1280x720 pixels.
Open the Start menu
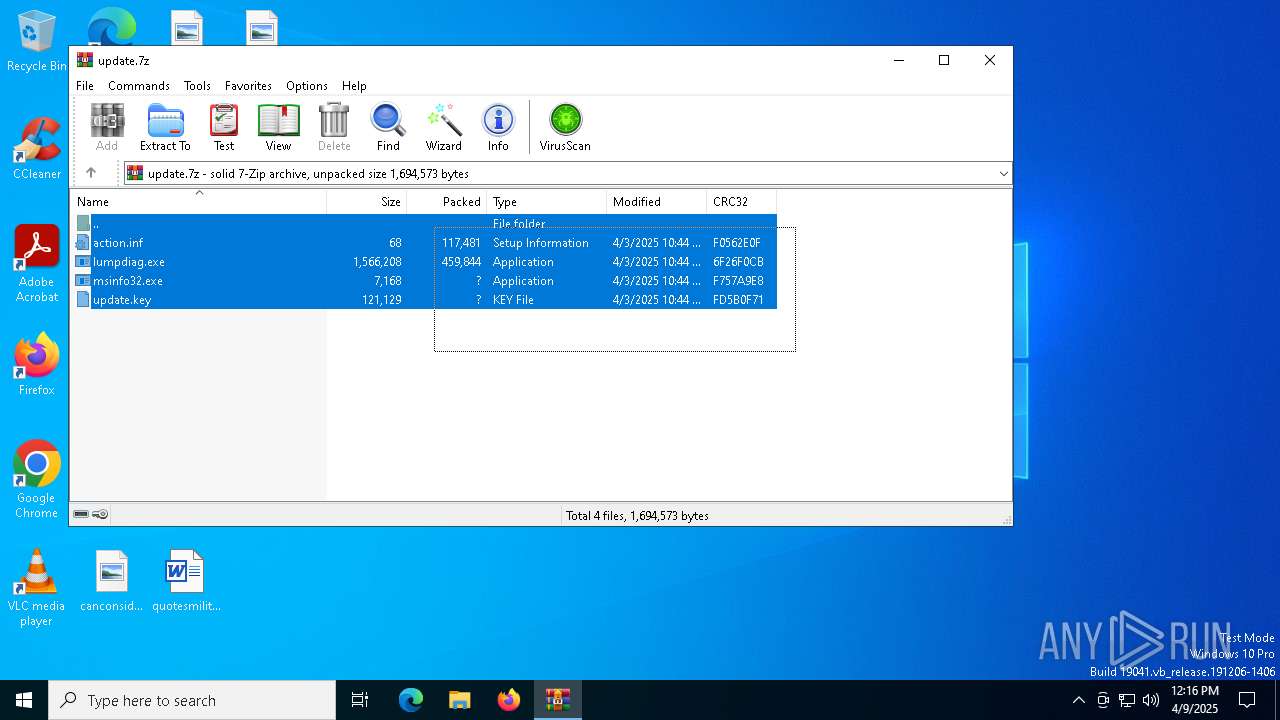24,700
